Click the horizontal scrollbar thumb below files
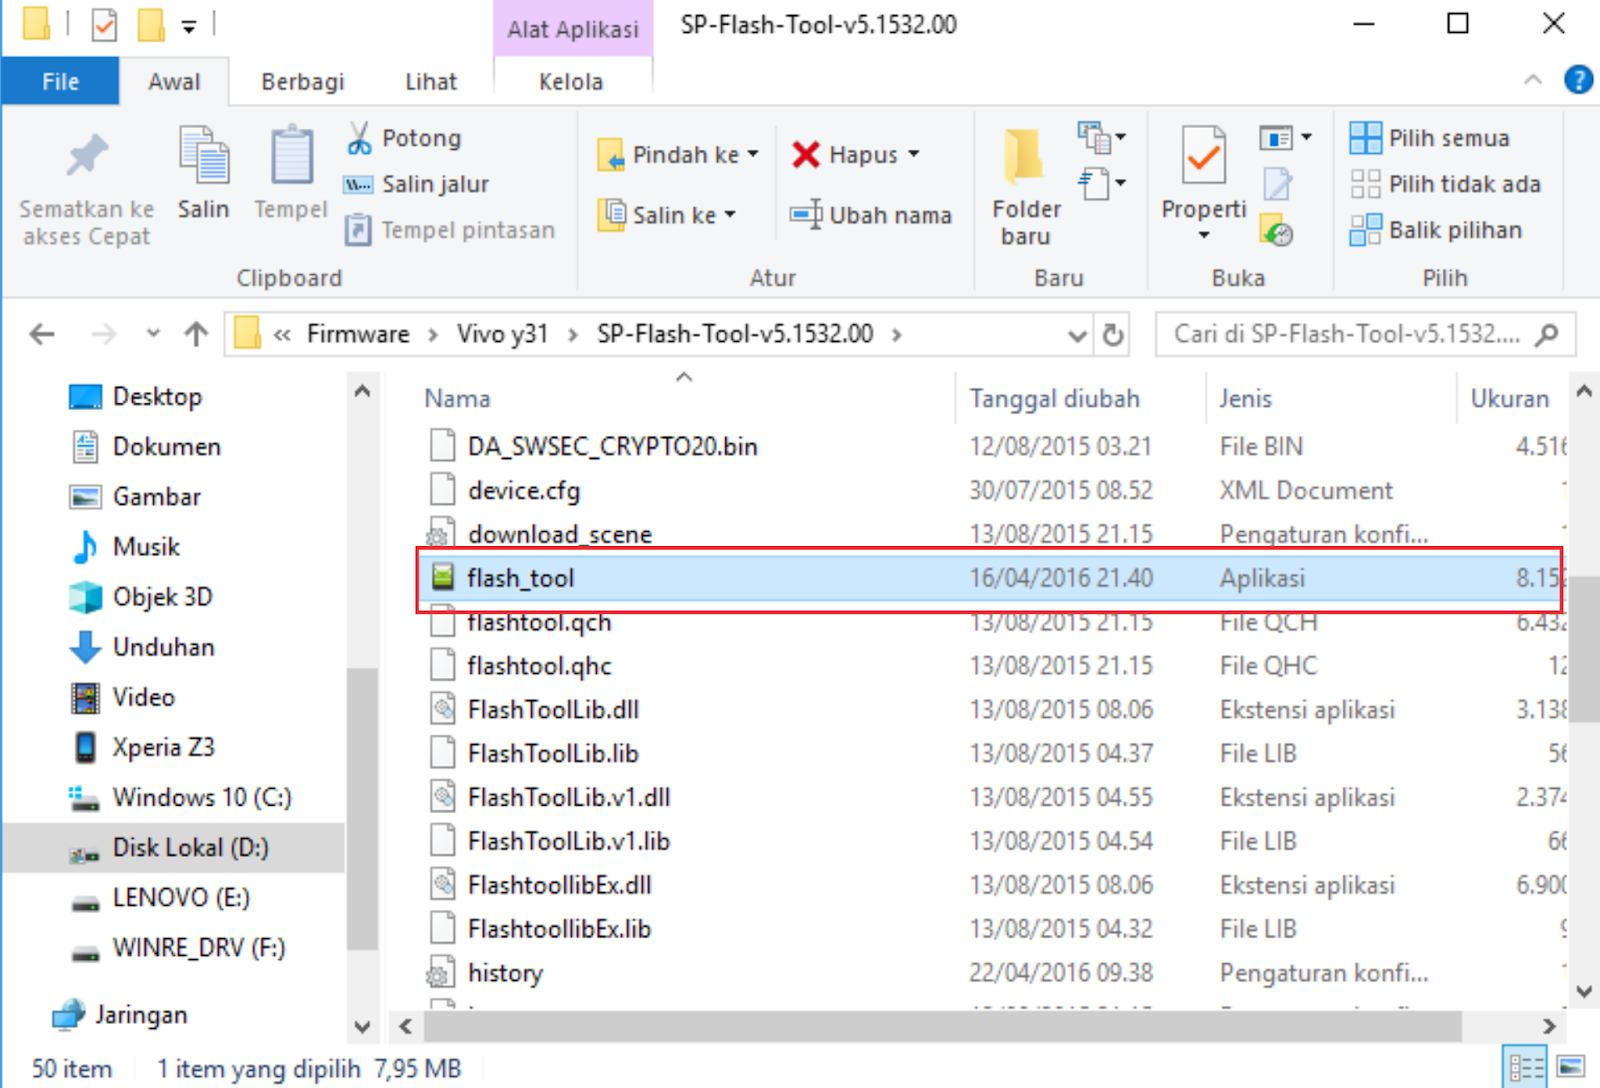This screenshot has width=1600, height=1088. [942, 1026]
